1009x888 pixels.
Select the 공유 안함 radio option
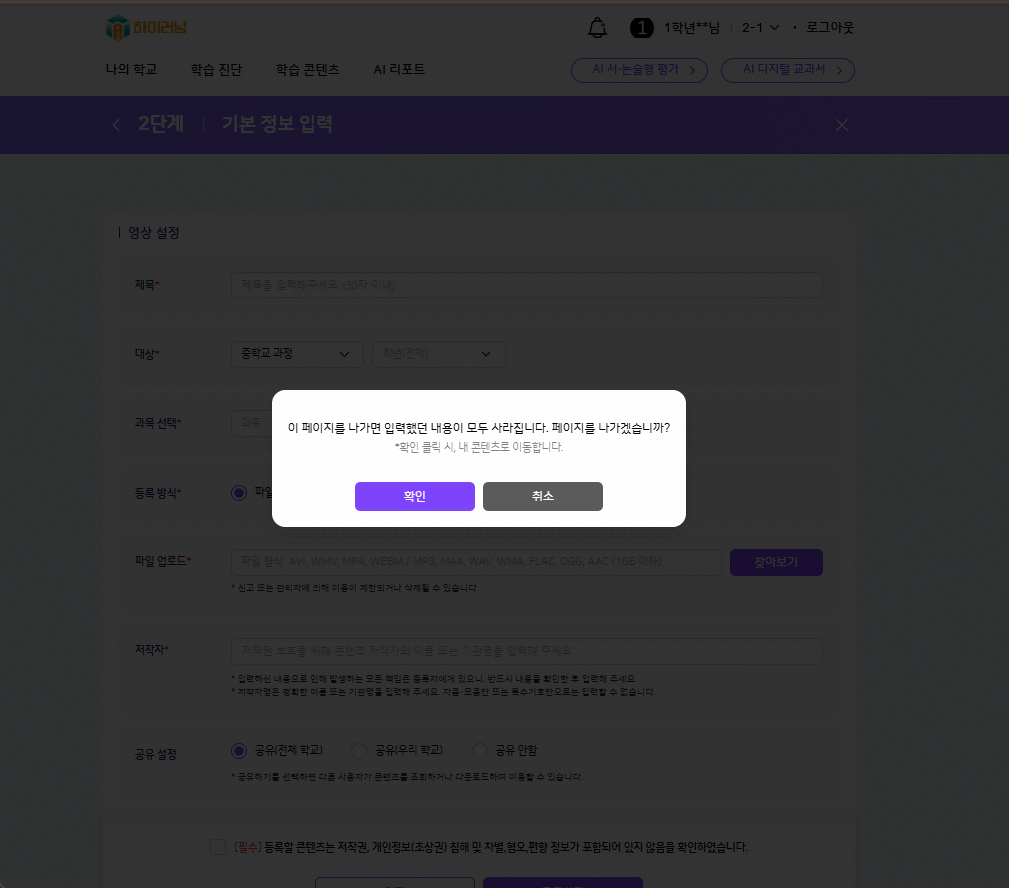tap(480, 750)
